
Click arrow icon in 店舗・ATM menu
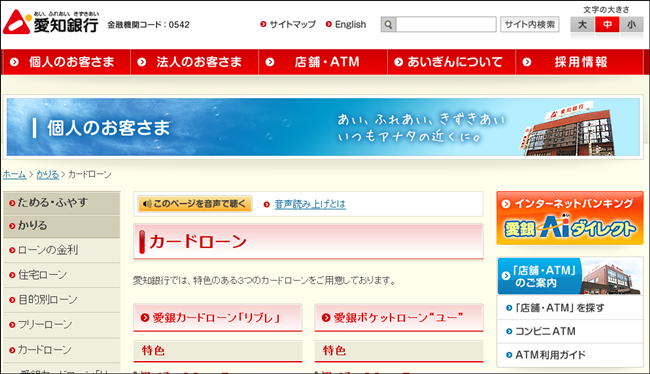[x=270, y=62]
